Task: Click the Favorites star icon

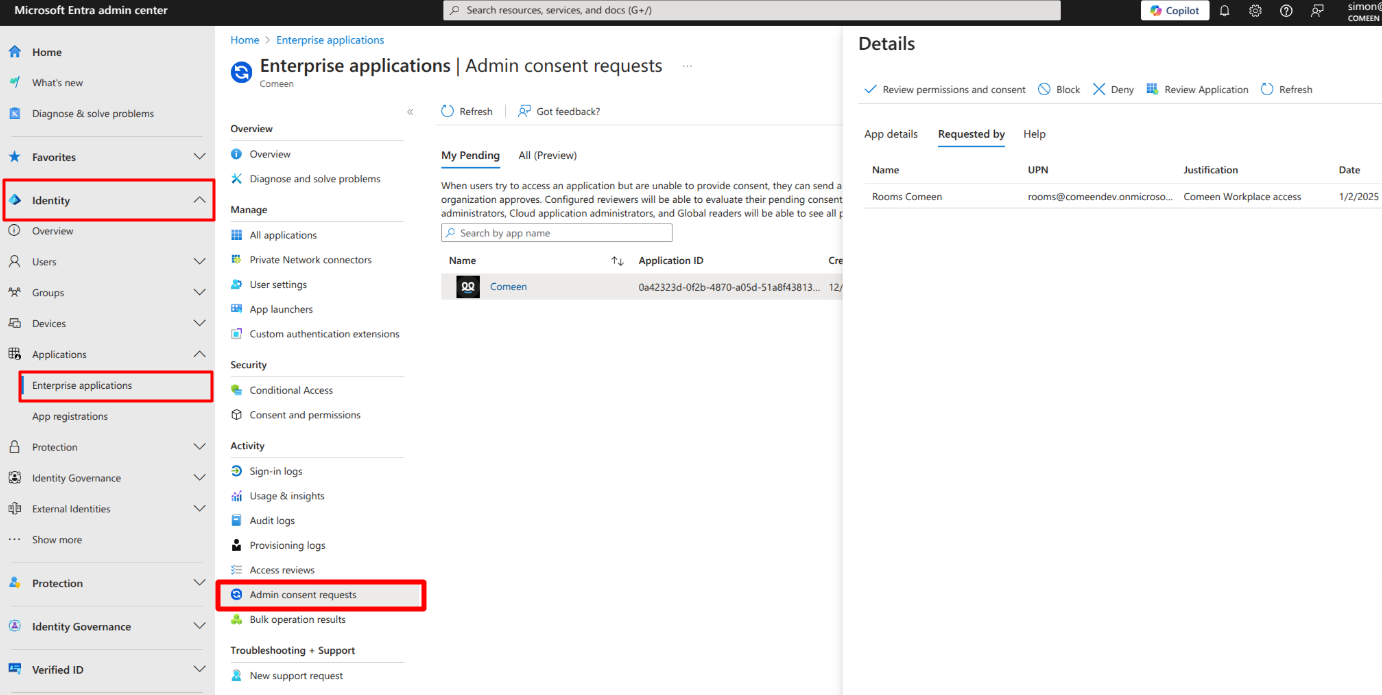Action: click(x=15, y=157)
